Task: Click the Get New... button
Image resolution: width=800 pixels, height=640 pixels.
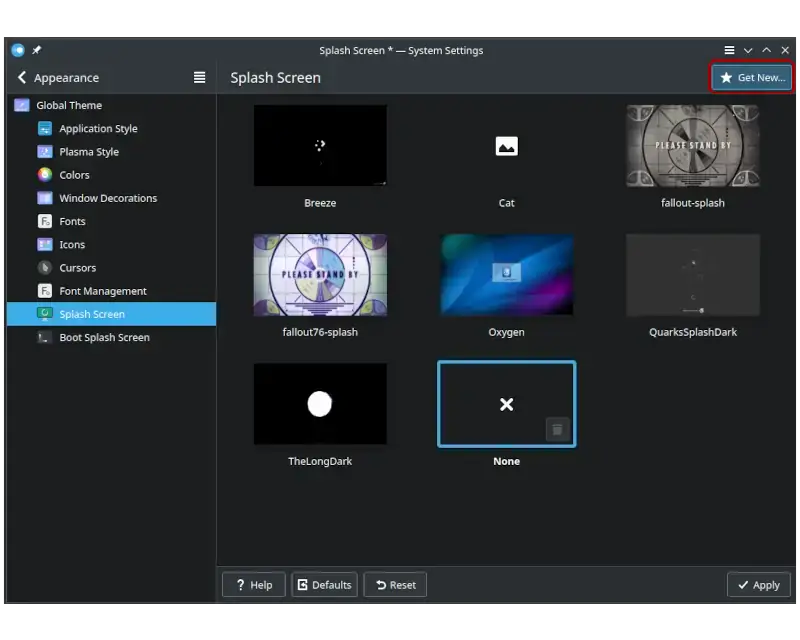Action: click(751, 77)
